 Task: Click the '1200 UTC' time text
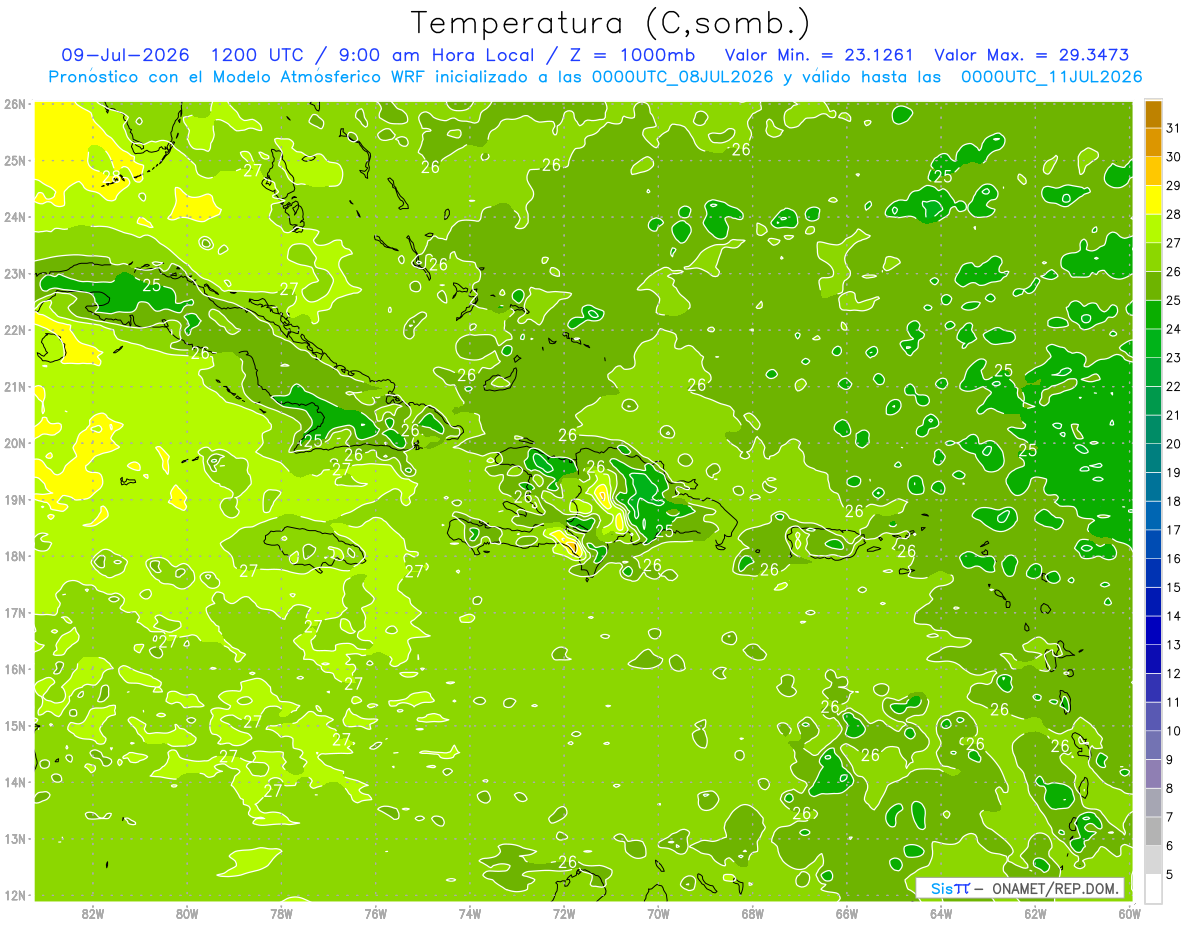257,55
